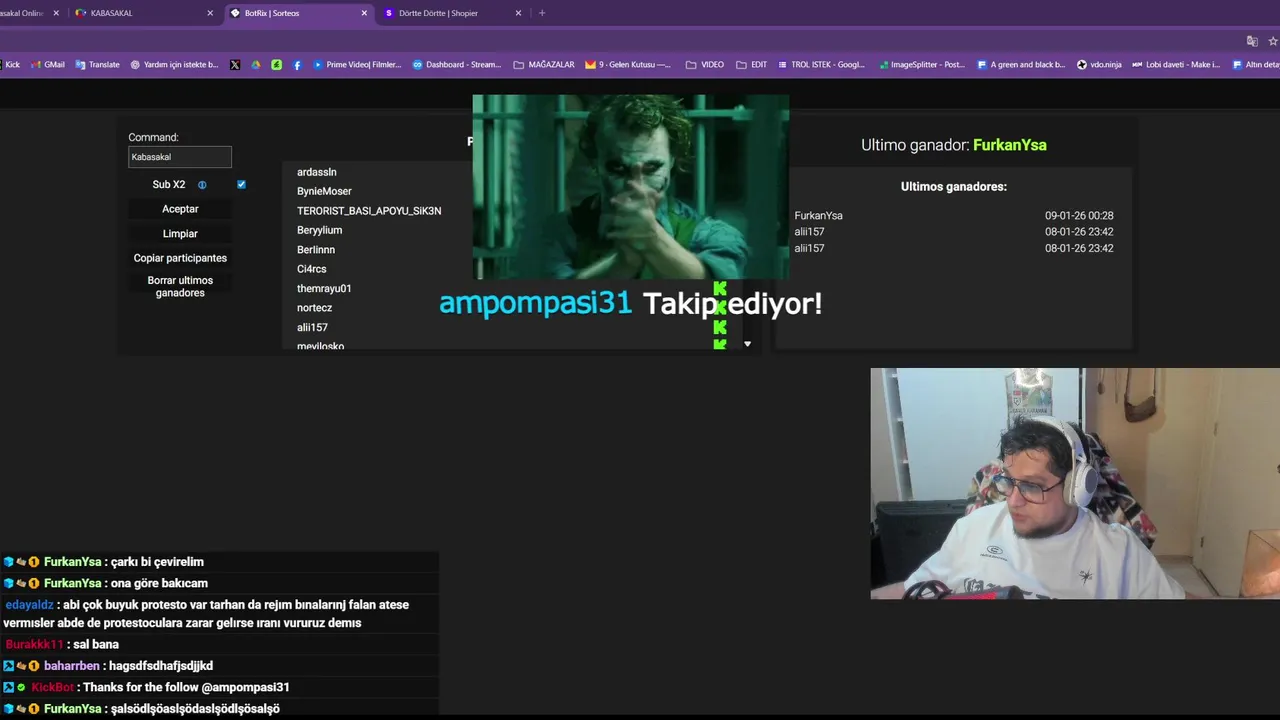Open the 'Lobi daveti - Make' bookmark
Image resolution: width=1280 pixels, height=720 pixels.
[1176, 65]
